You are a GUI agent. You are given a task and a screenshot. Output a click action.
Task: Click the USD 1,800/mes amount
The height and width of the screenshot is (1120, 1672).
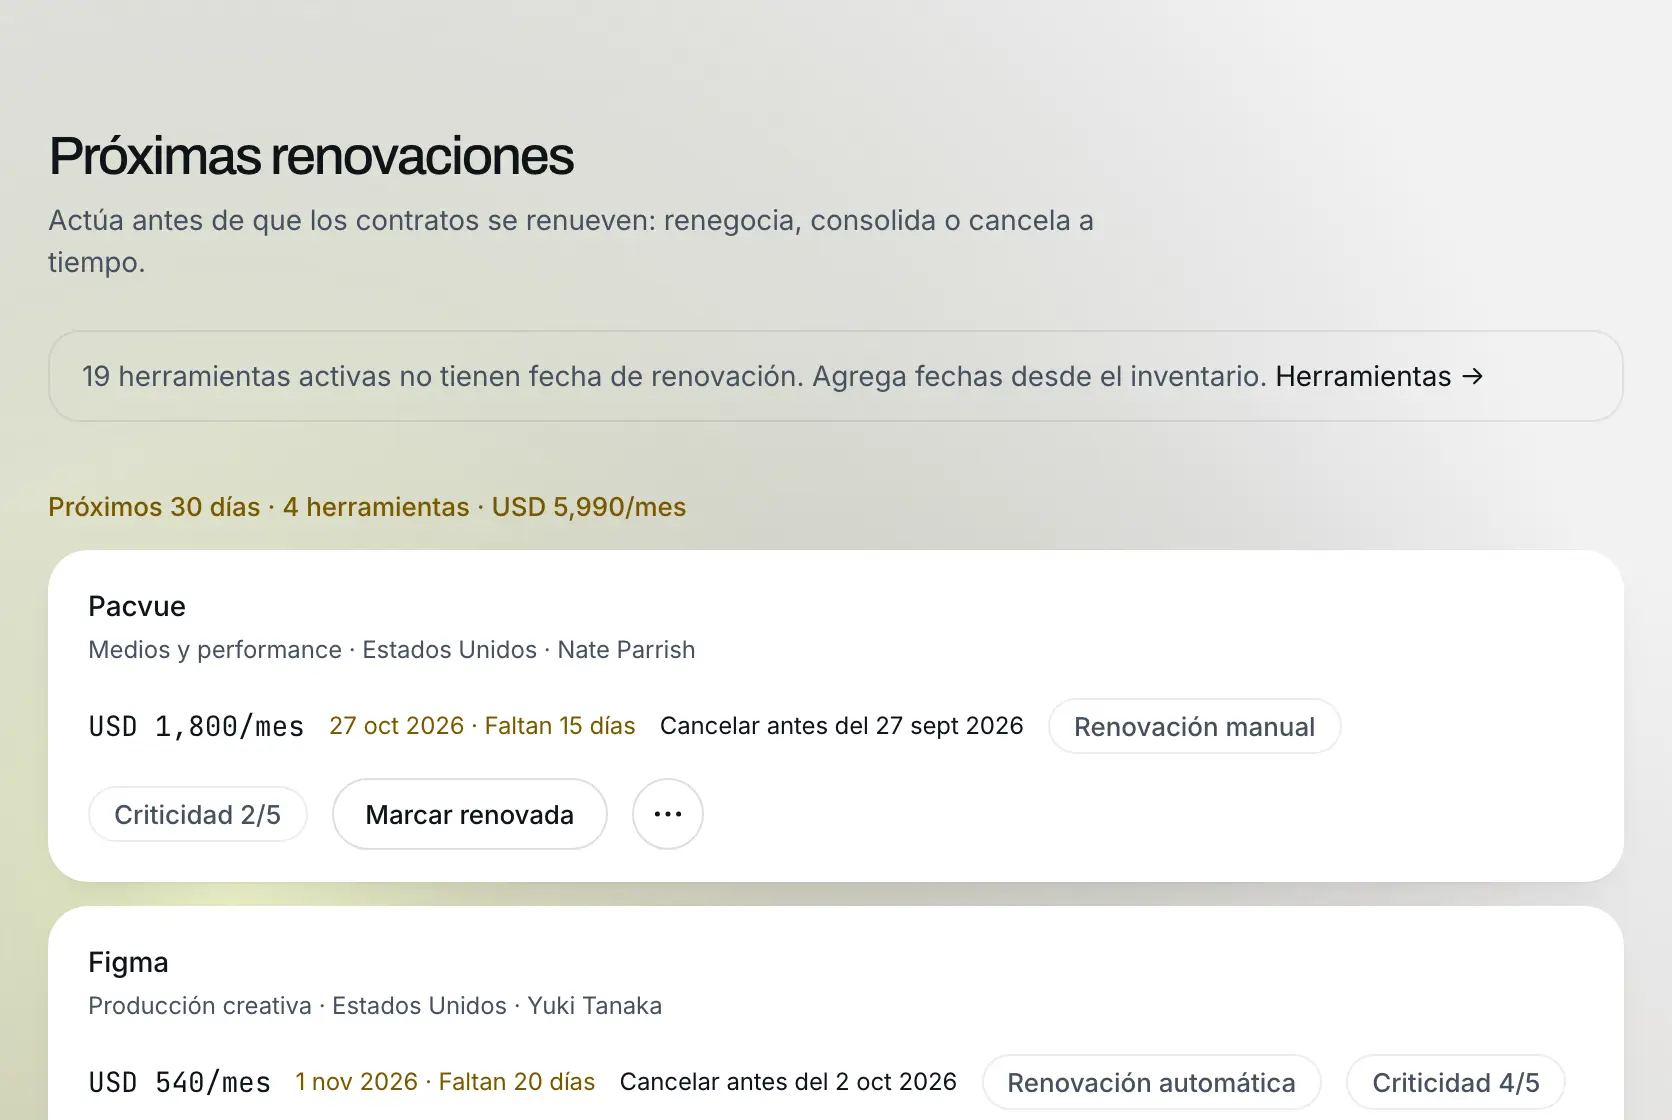tap(196, 726)
